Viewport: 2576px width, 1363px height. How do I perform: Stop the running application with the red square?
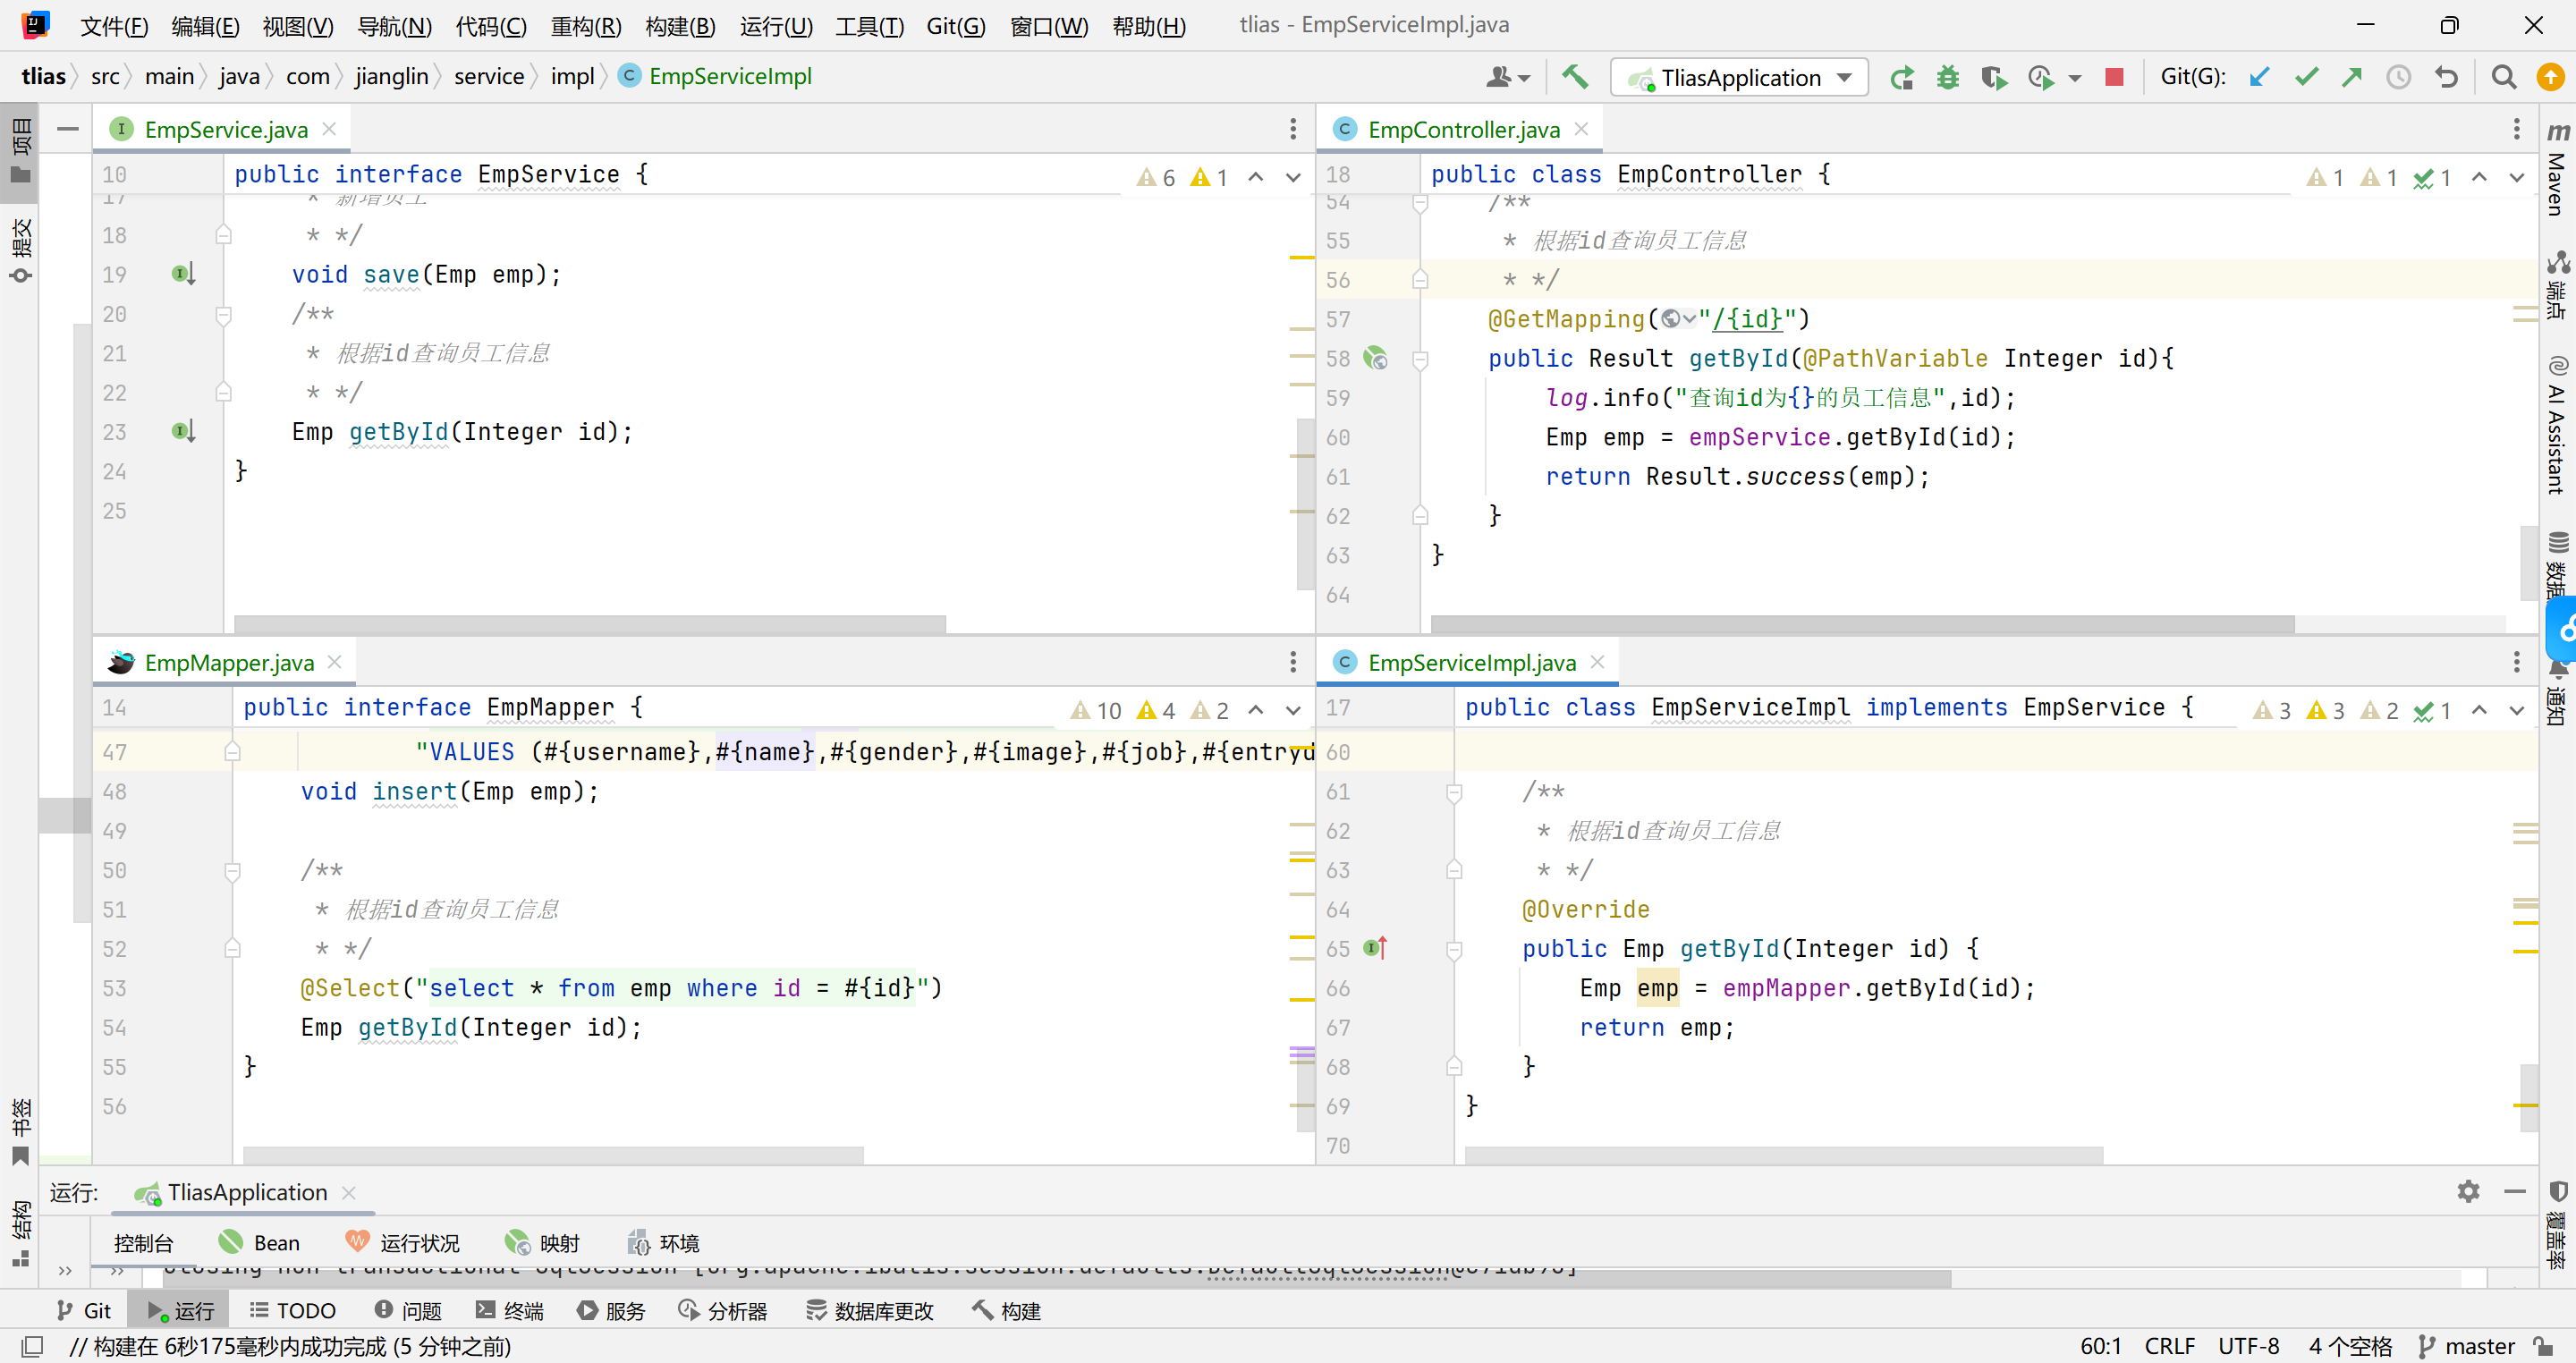(2114, 77)
